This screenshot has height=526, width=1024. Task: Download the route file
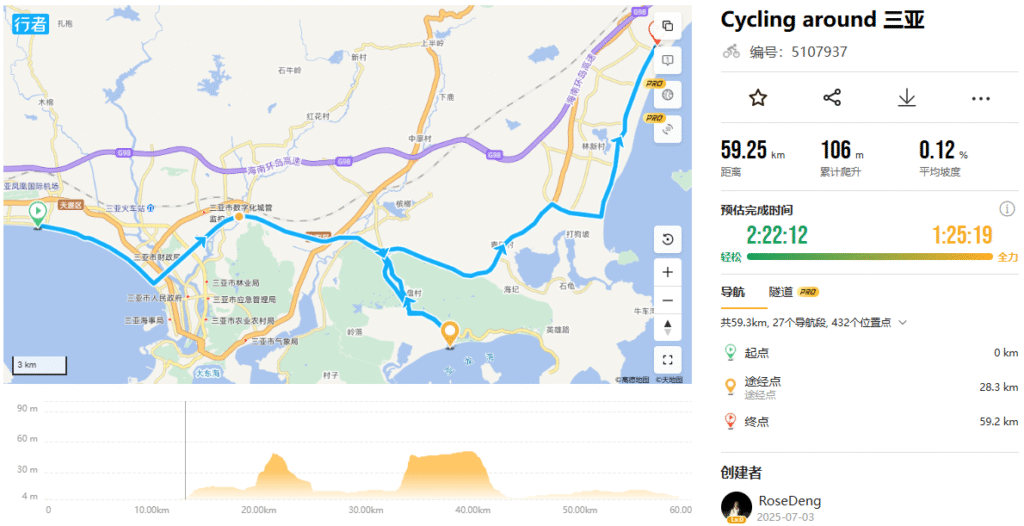click(x=906, y=97)
